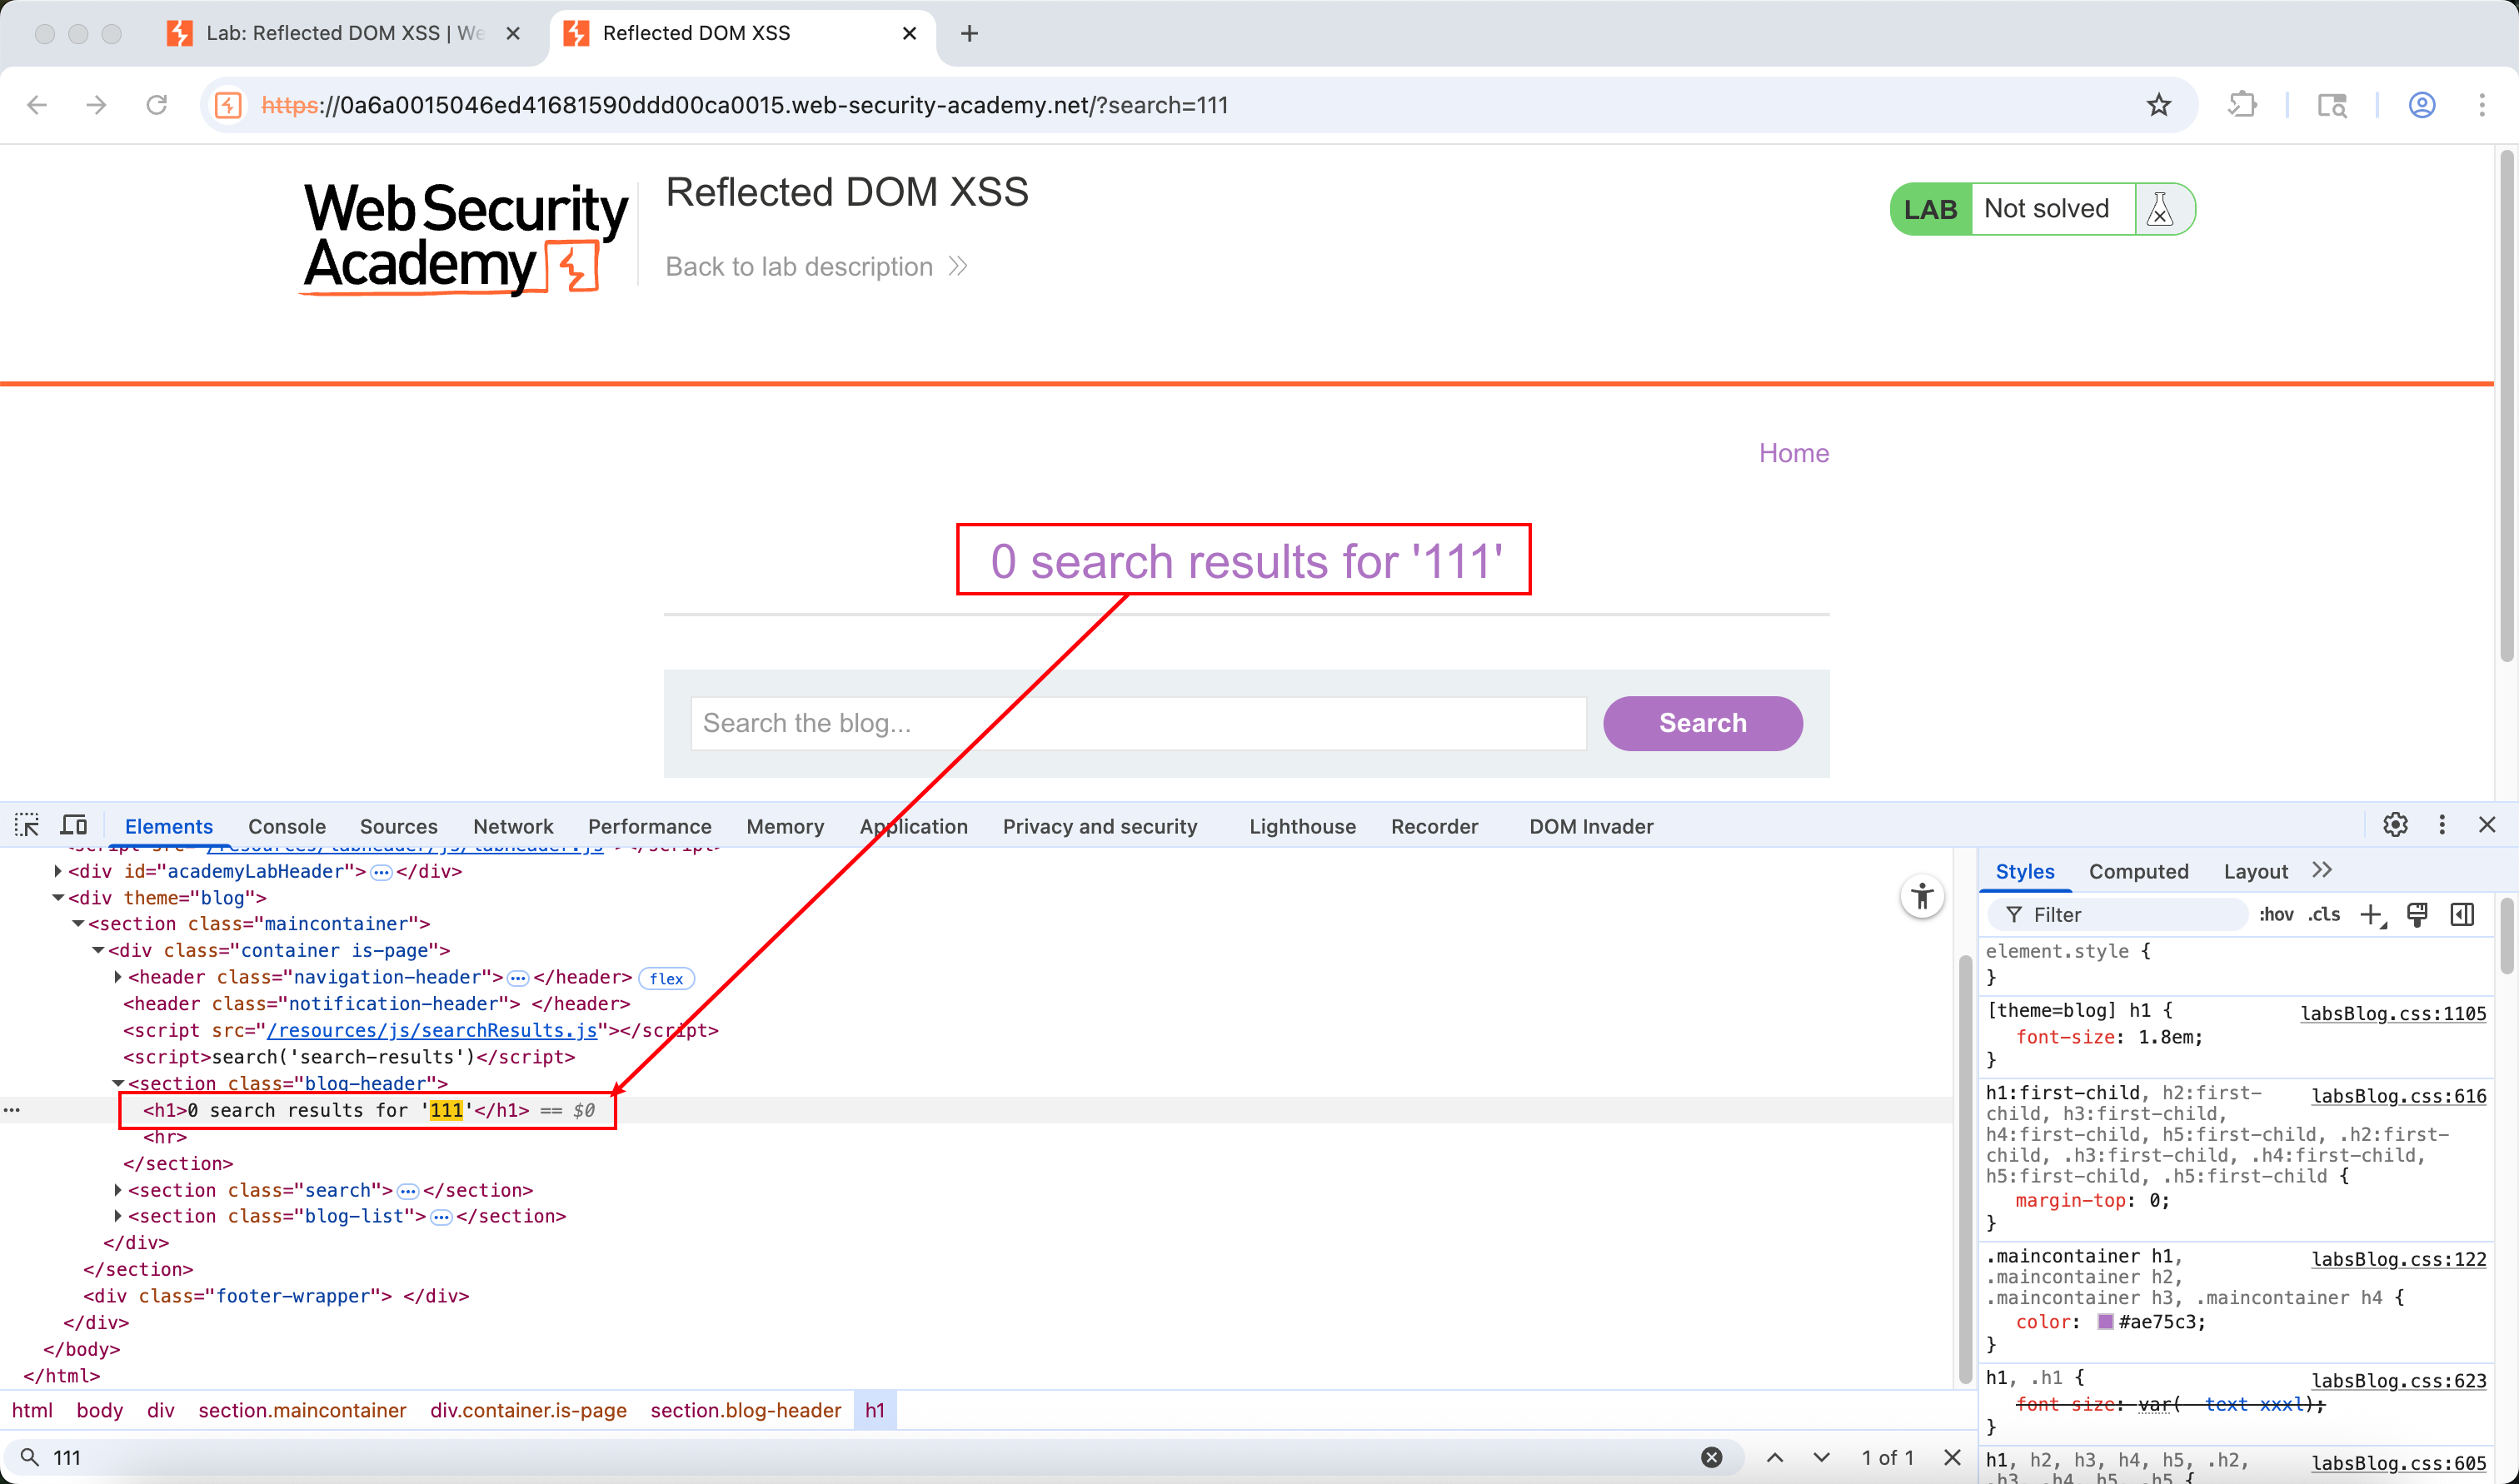Open the rendering emulation paintbrush icon
The image size is (2519, 1484).
(2417, 914)
